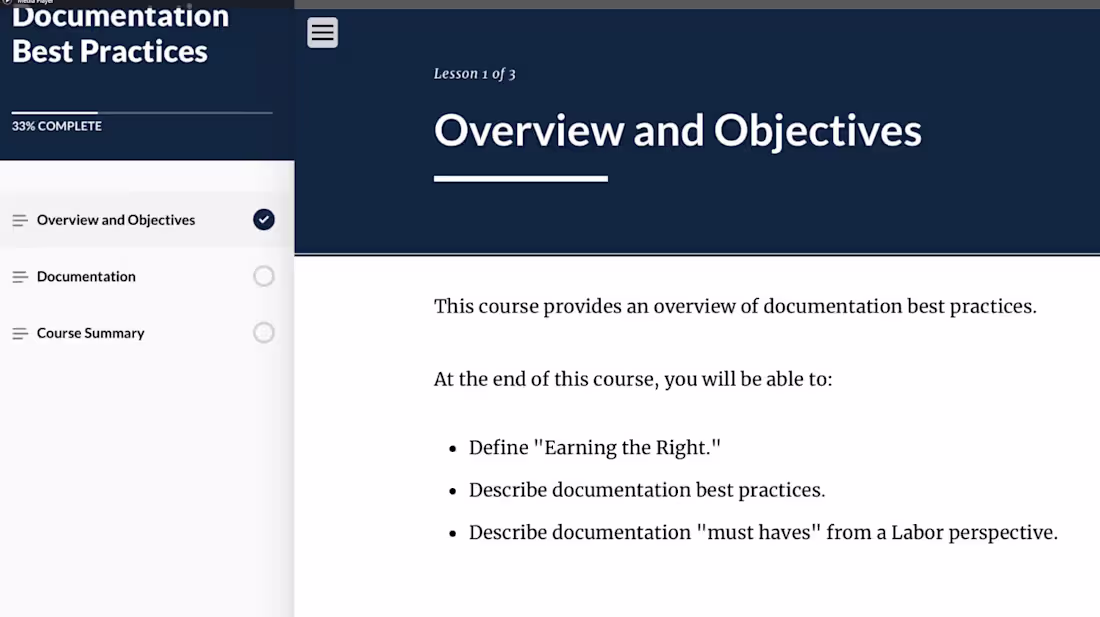Viewport: 1100px width, 617px height.
Task: Toggle completion status for Overview and Objectives
Action: click(x=263, y=219)
